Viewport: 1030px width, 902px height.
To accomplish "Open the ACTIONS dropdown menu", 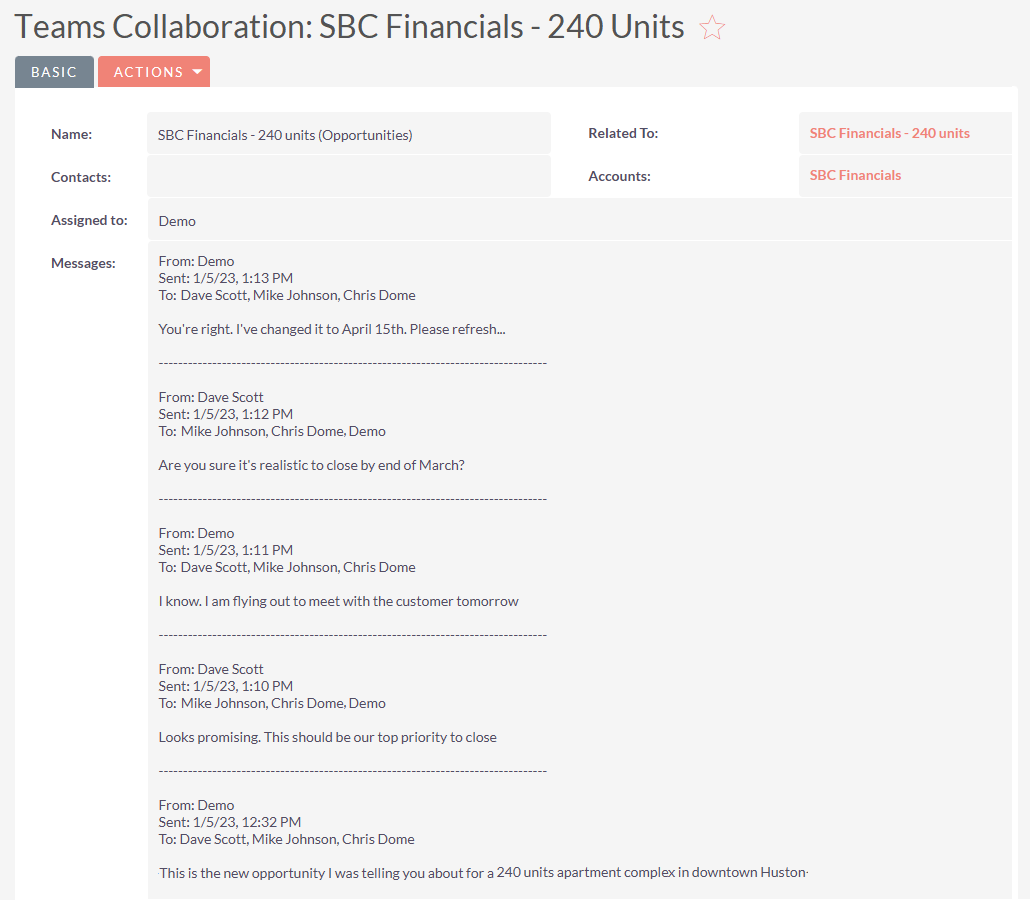I will (x=154, y=72).
